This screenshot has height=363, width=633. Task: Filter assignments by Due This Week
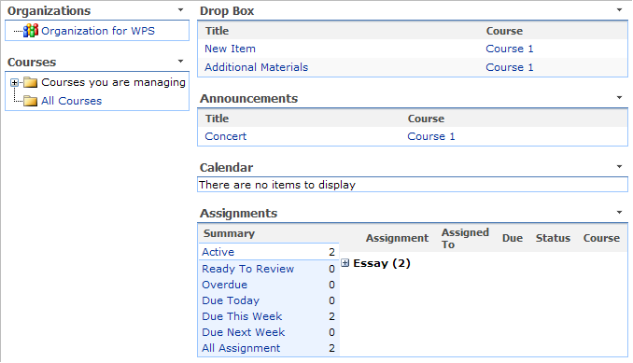coord(242,316)
